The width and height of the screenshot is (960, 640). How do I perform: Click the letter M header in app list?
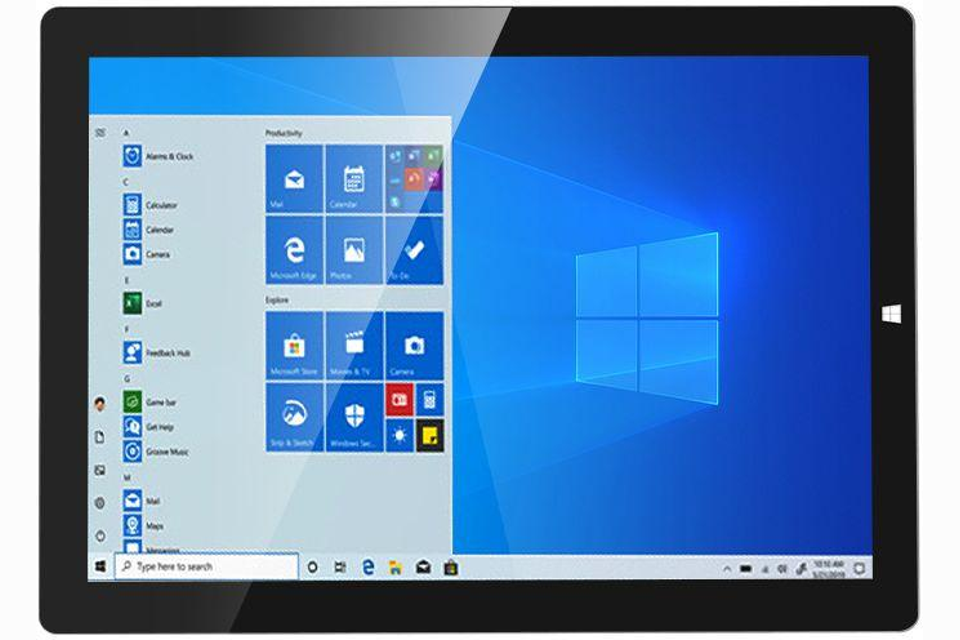click(127, 478)
